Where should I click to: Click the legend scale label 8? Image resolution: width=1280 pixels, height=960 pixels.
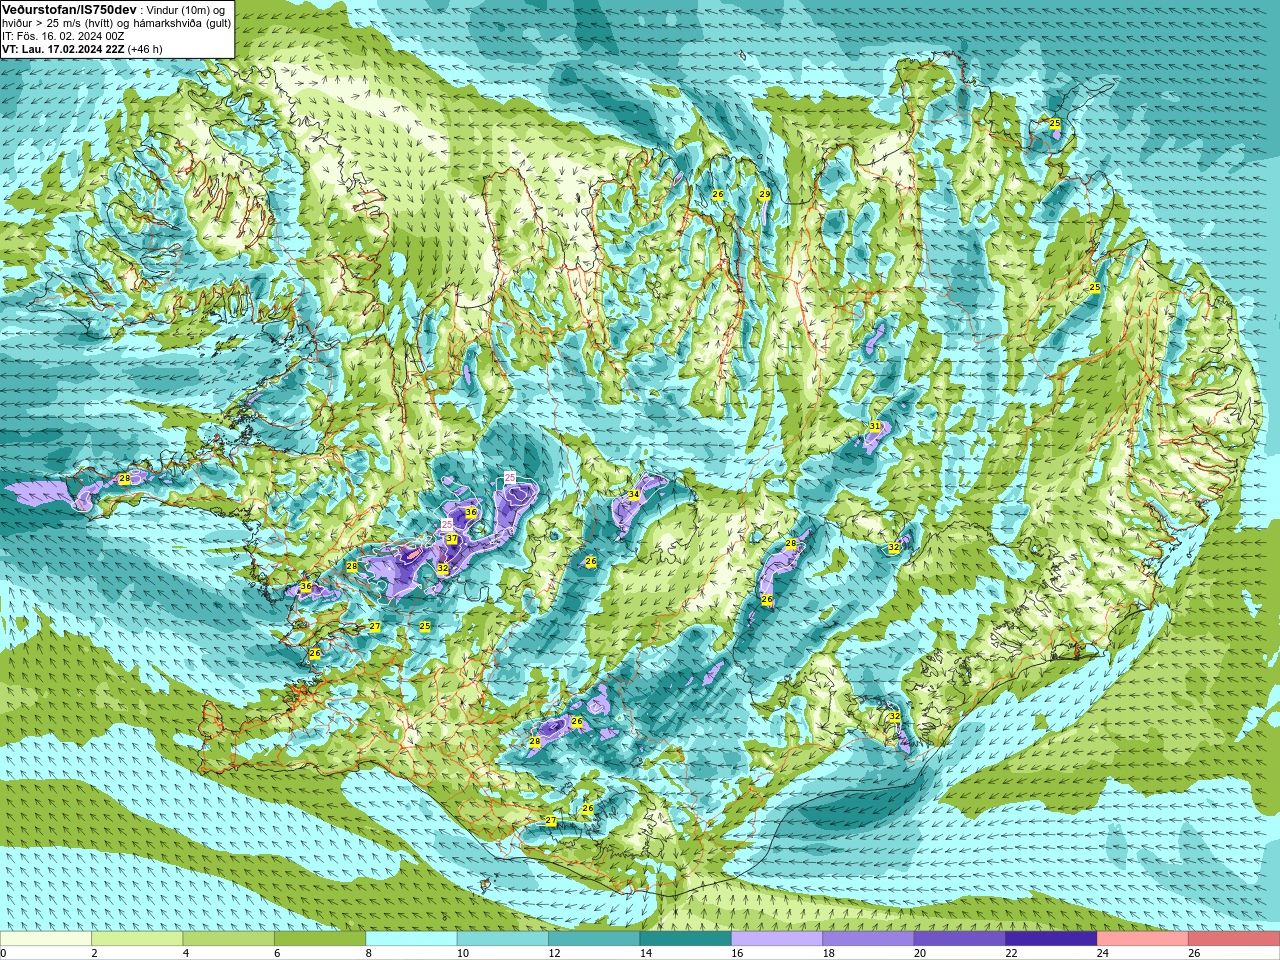tap(369, 954)
